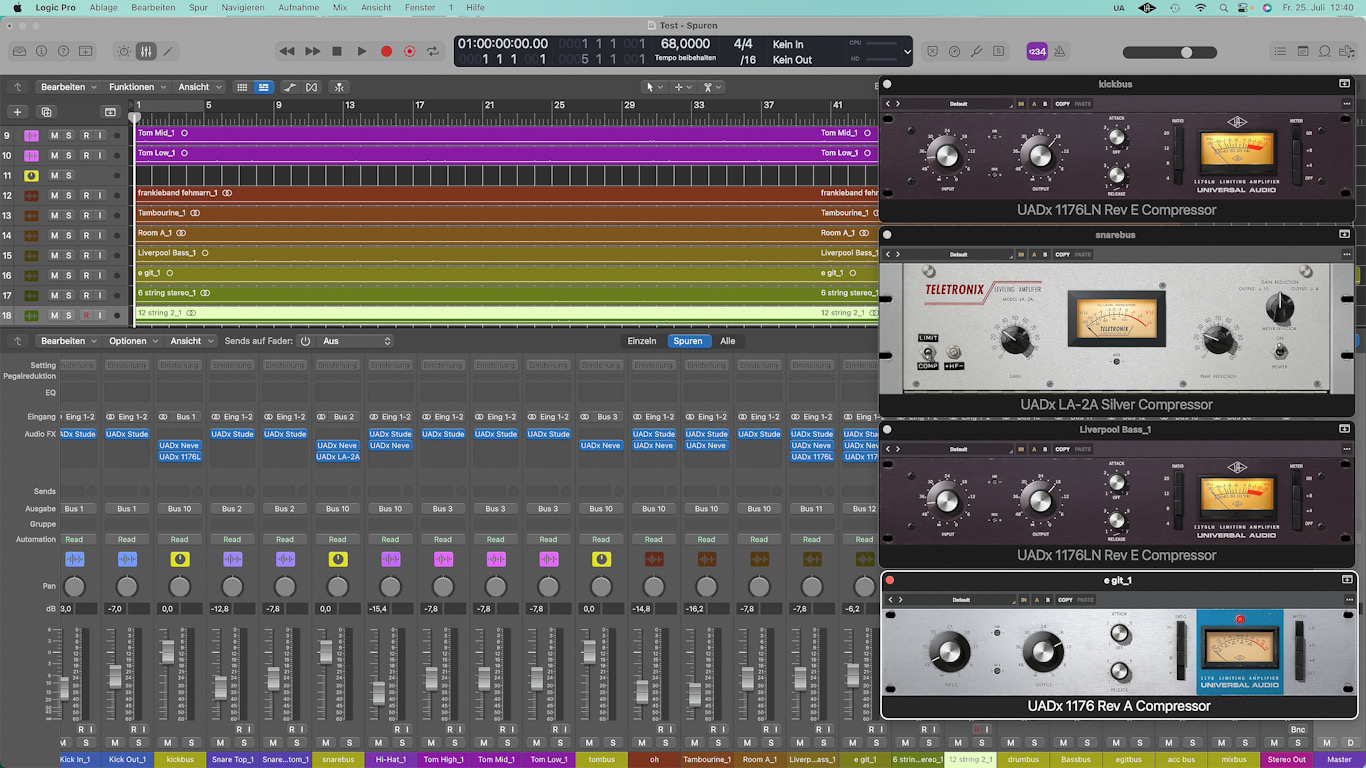1366x768 pixels.
Task: Toggle Show Automation button in Tracks area
Action: pyautogui.click(x=290, y=87)
